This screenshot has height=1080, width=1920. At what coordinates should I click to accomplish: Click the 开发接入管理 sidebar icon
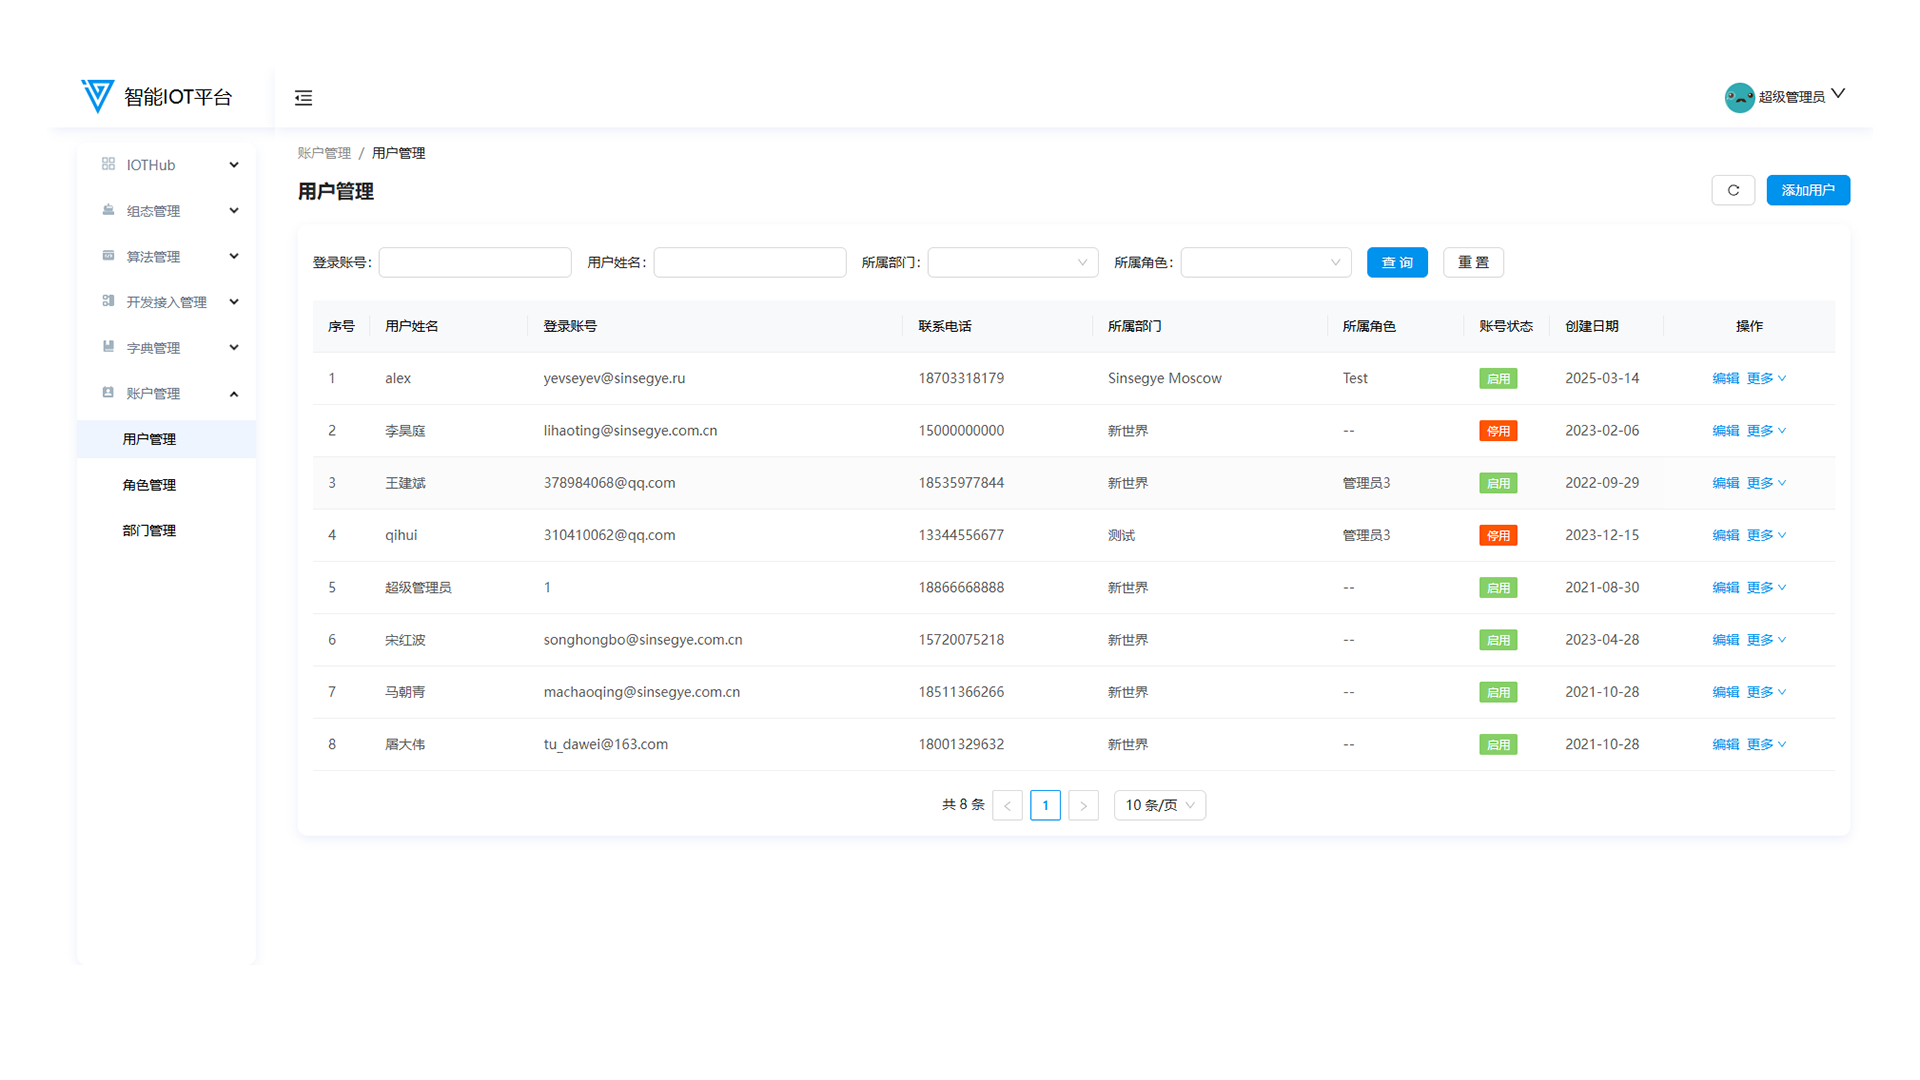[108, 301]
